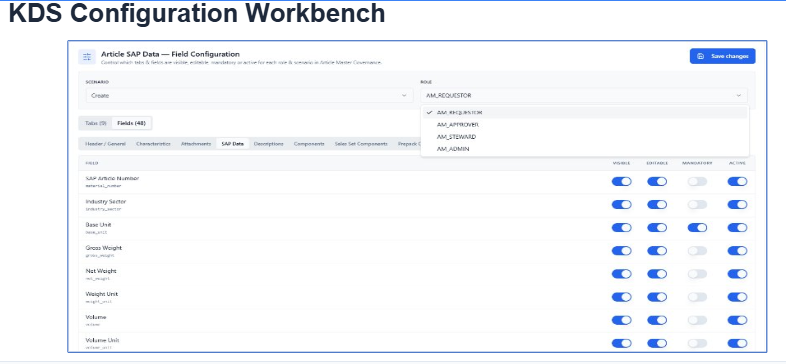Toggle Active for Base Unit

coord(737,228)
